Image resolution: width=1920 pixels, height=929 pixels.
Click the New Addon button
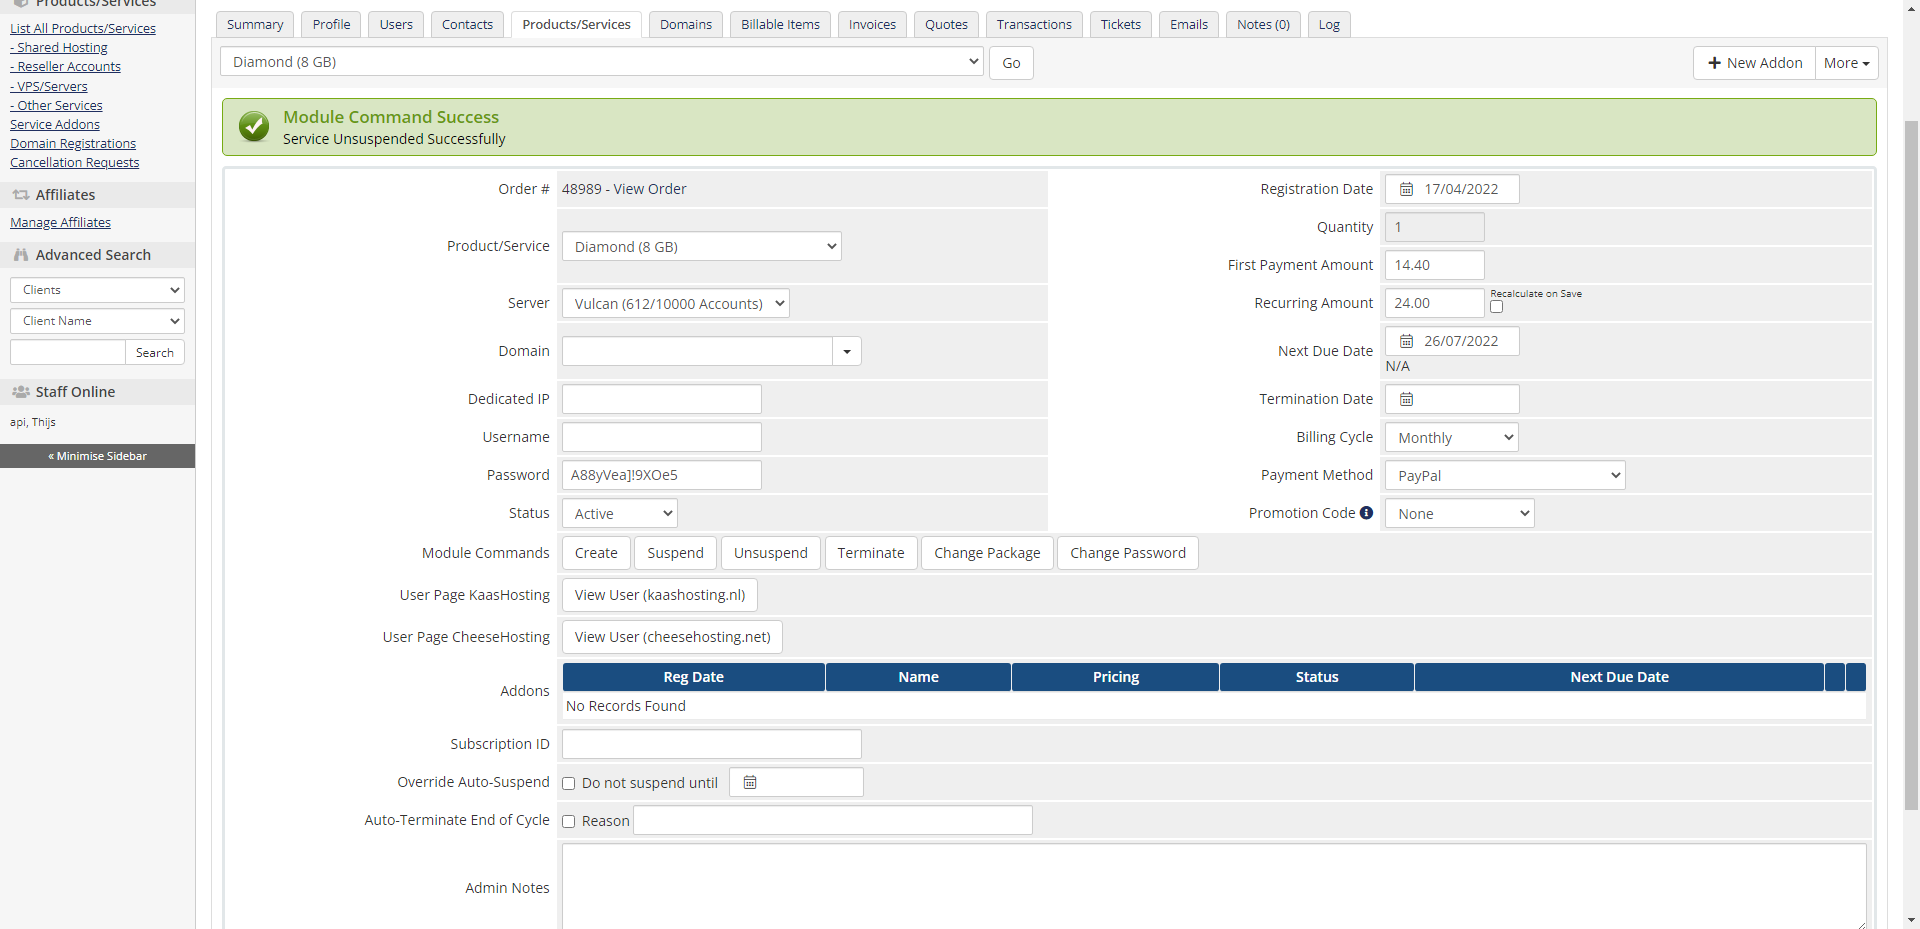pos(1754,62)
